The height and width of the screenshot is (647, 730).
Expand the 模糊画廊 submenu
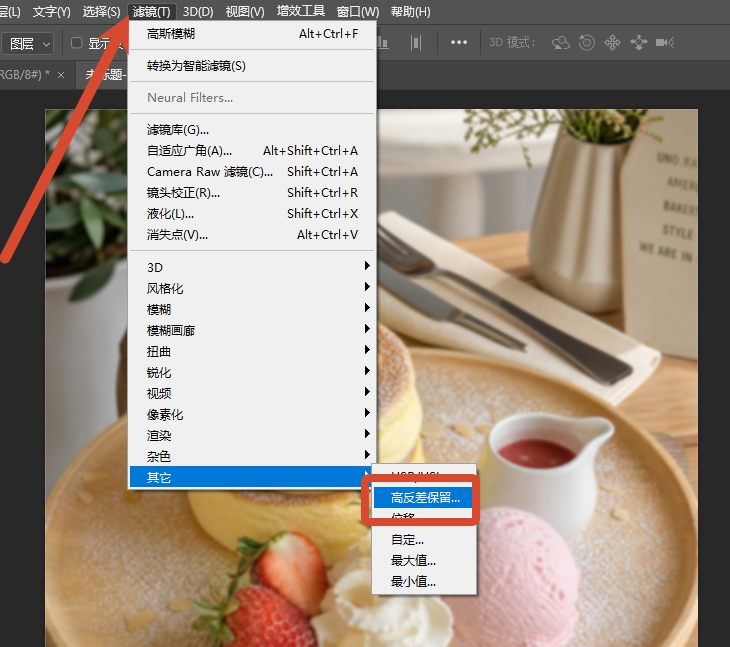(x=252, y=330)
